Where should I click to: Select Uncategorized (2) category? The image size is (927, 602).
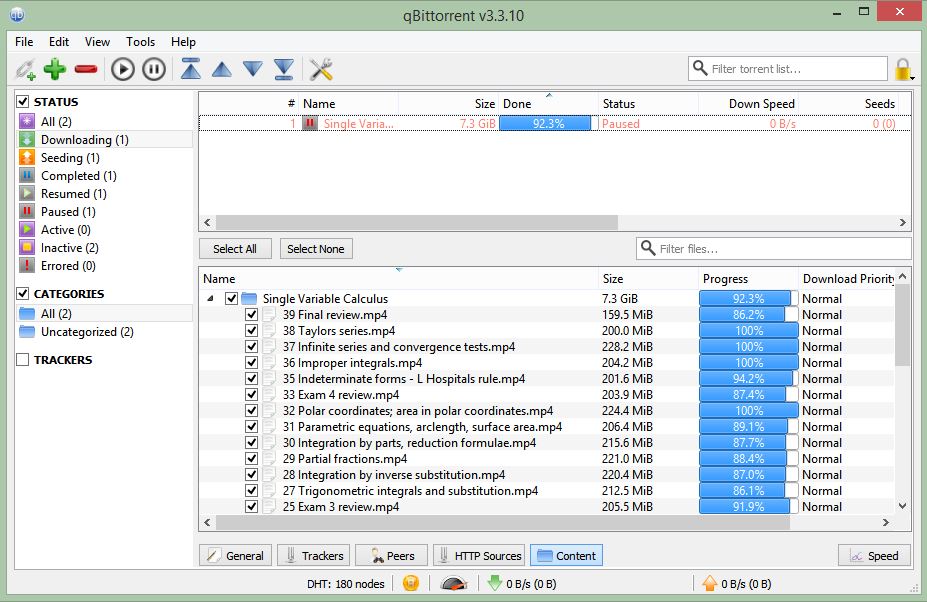87,332
